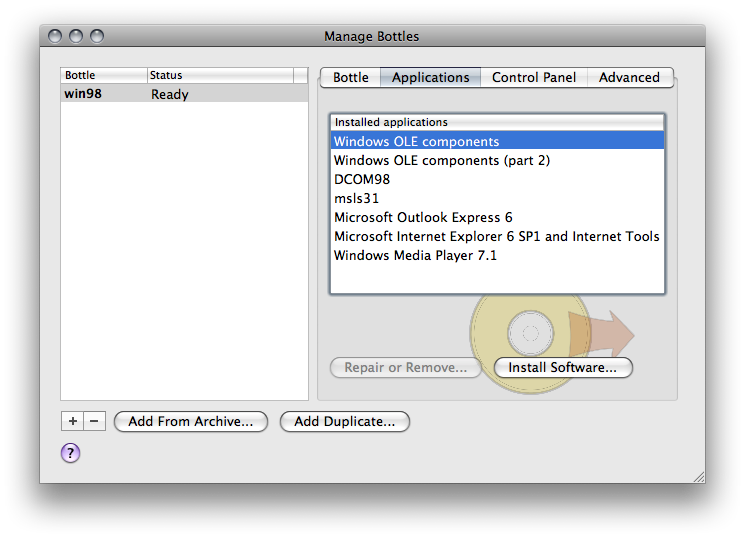Image resolution: width=745 pixels, height=538 pixels.
Task: Sort by the Status column header
Action: coord(220,75)
